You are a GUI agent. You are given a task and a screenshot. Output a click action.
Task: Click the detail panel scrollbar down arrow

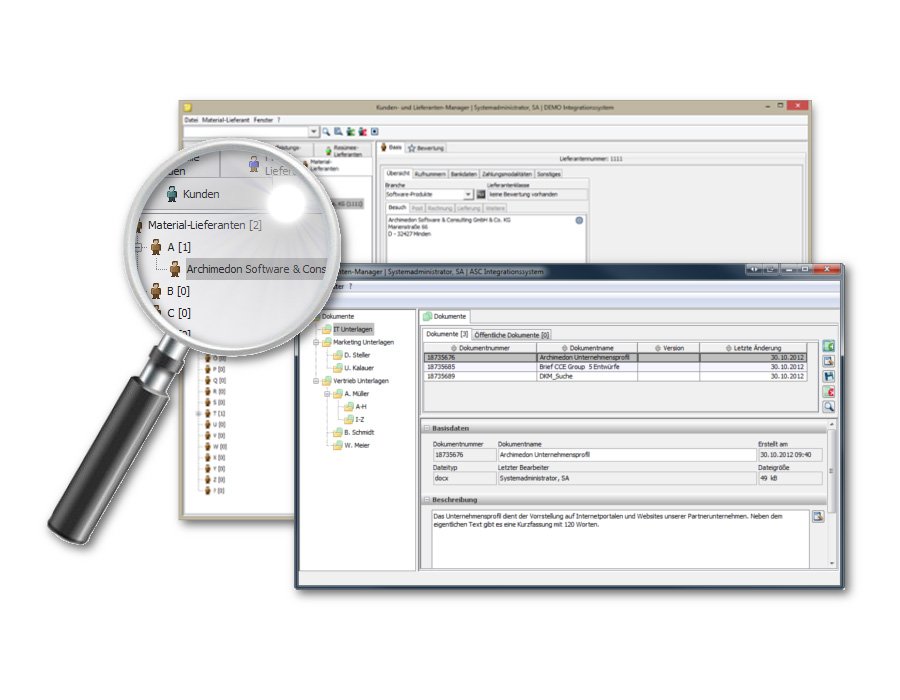coord(832,564)
